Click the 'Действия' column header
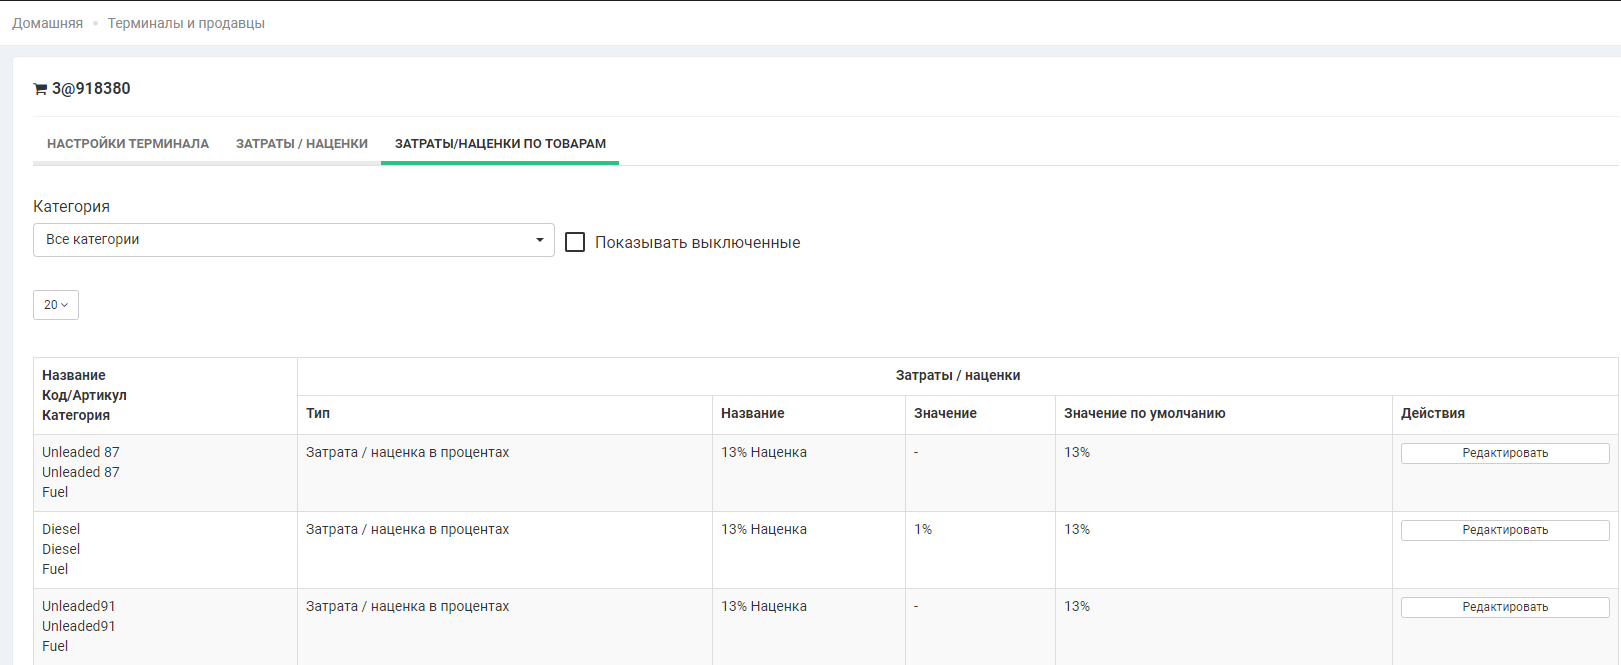The image size is (1621, 665). click(x=1432, y=413)
